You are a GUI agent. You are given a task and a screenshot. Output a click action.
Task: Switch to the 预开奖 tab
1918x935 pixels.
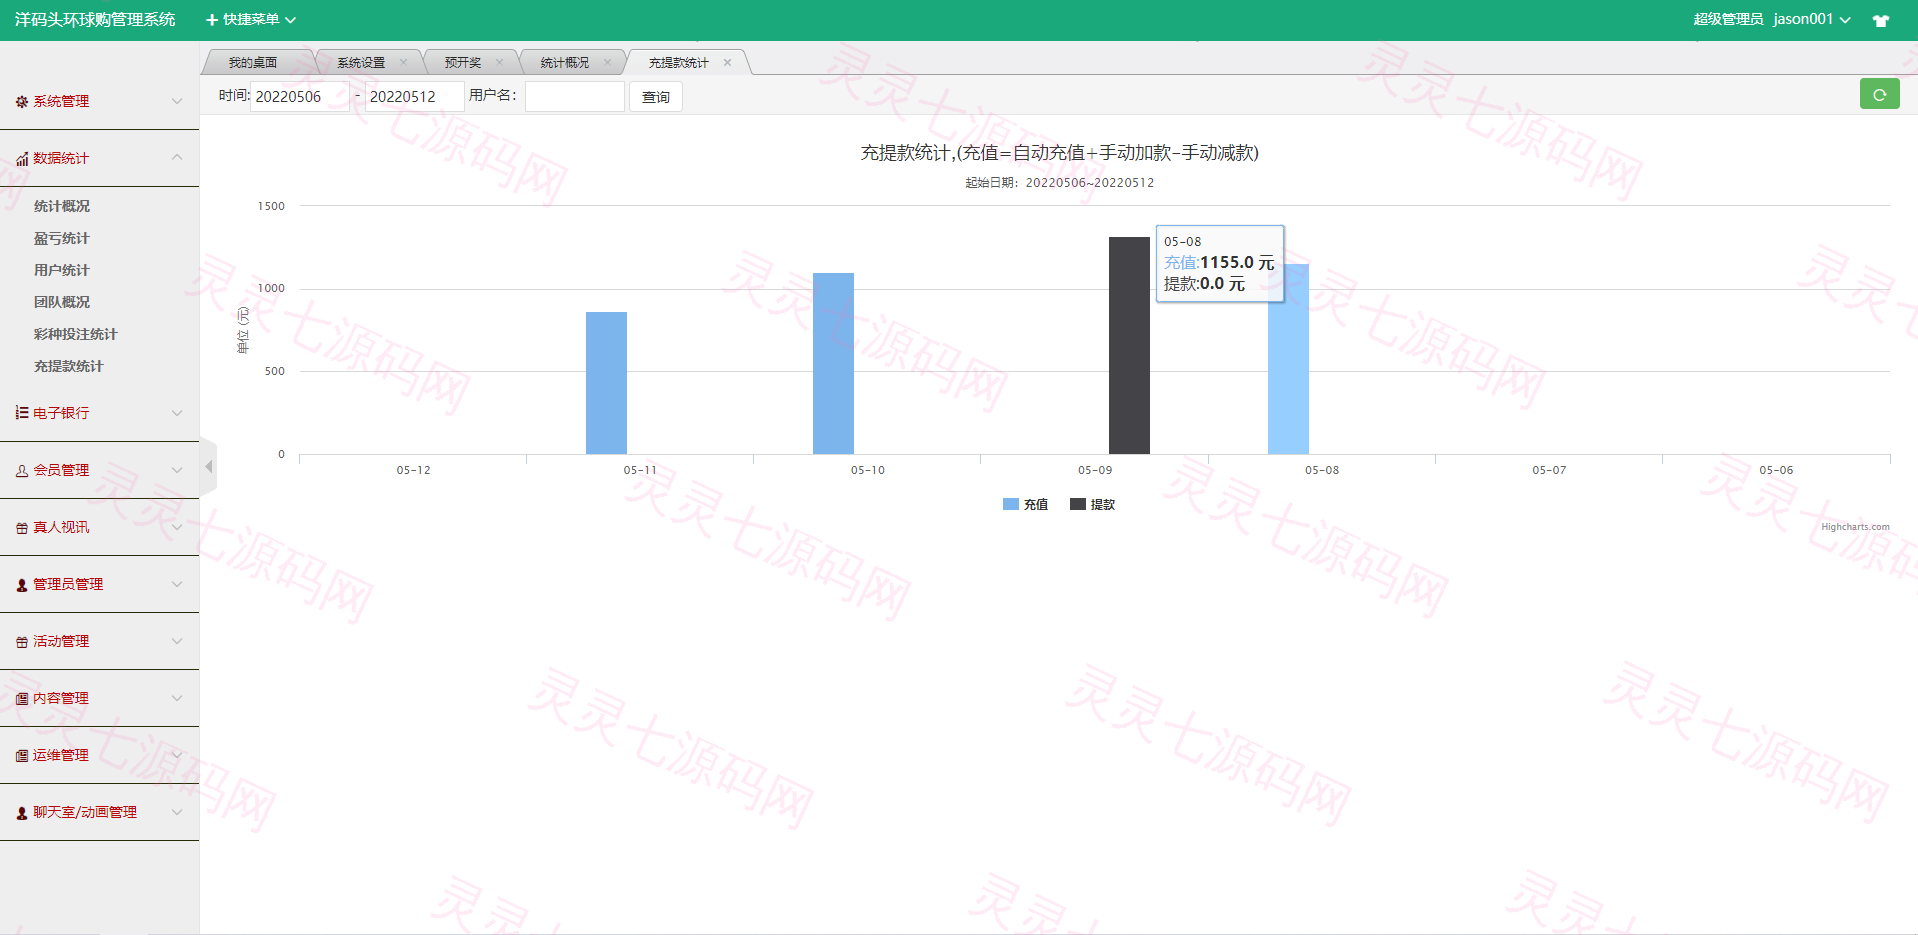click(x=463, y=62)
